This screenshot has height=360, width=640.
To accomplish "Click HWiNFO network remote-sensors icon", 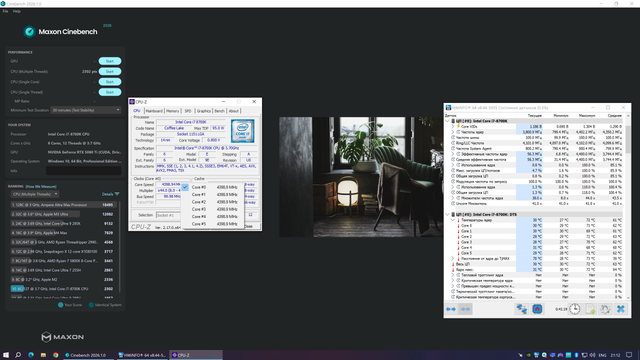I will (522, 309).
